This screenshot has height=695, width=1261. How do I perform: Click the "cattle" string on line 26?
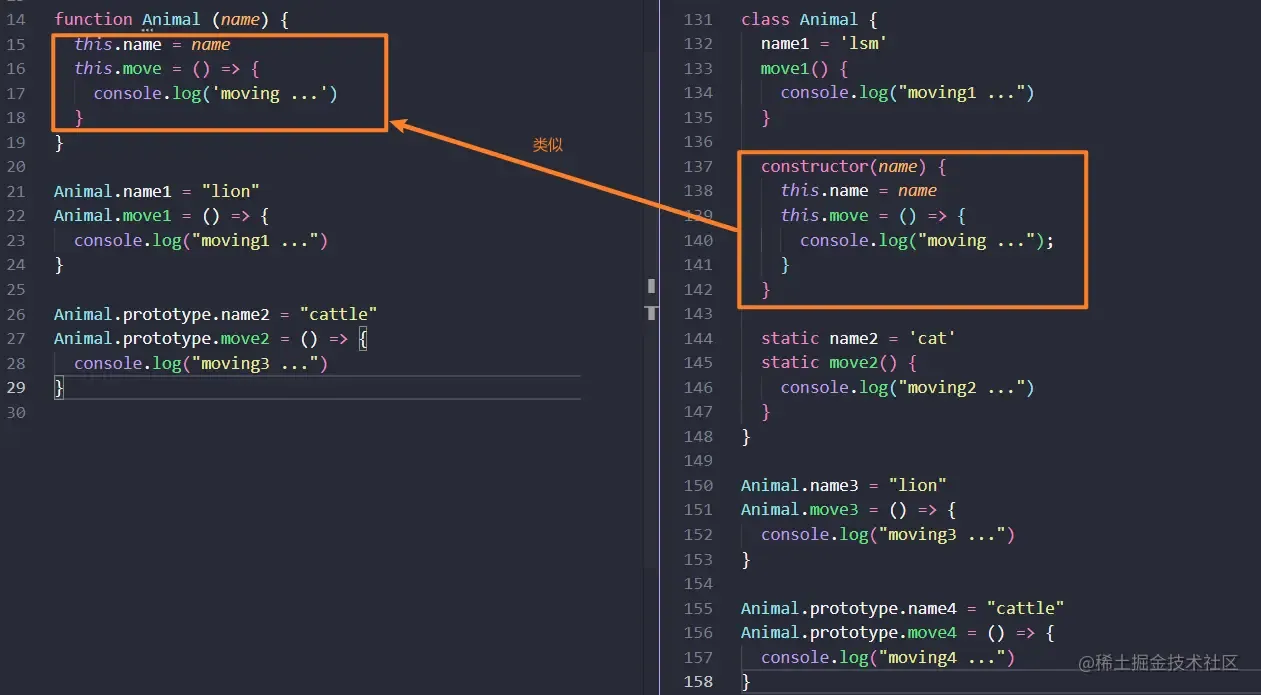[x=338, y=314]
